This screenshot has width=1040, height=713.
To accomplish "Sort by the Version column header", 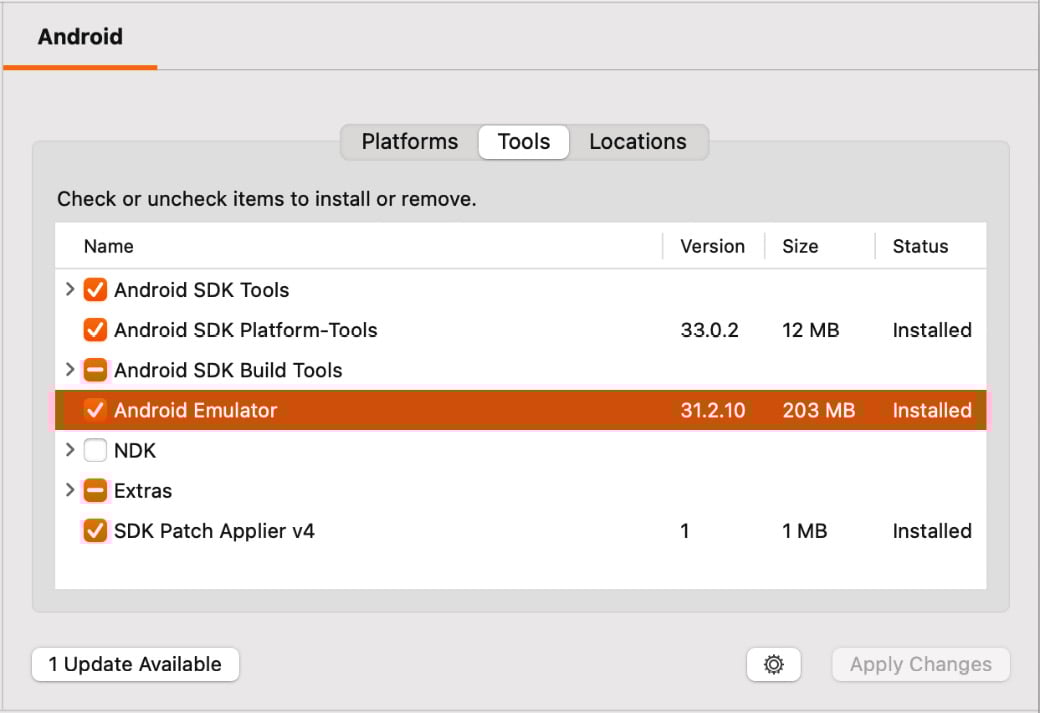I will [x=712, y=246].
